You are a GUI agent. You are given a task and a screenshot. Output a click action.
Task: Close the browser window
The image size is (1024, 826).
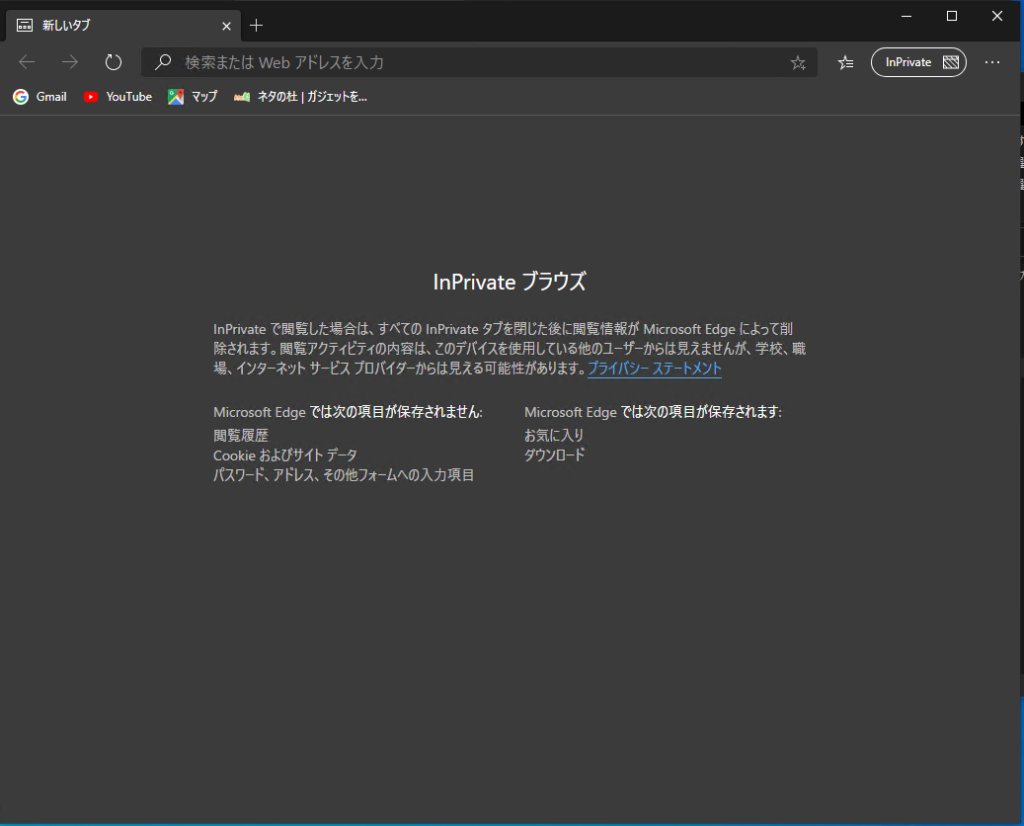[x=997, y=16]
